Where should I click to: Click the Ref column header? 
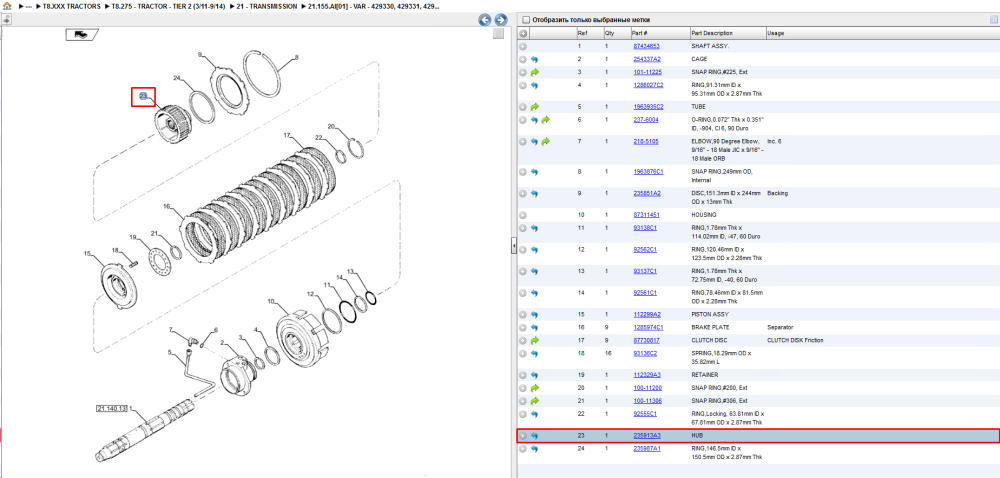coord(582,33)
